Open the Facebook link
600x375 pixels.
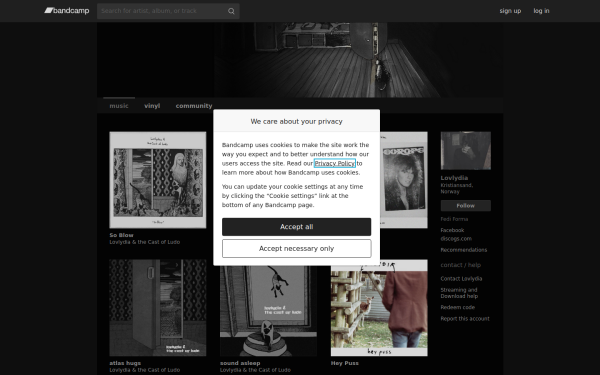coord(452,230)
